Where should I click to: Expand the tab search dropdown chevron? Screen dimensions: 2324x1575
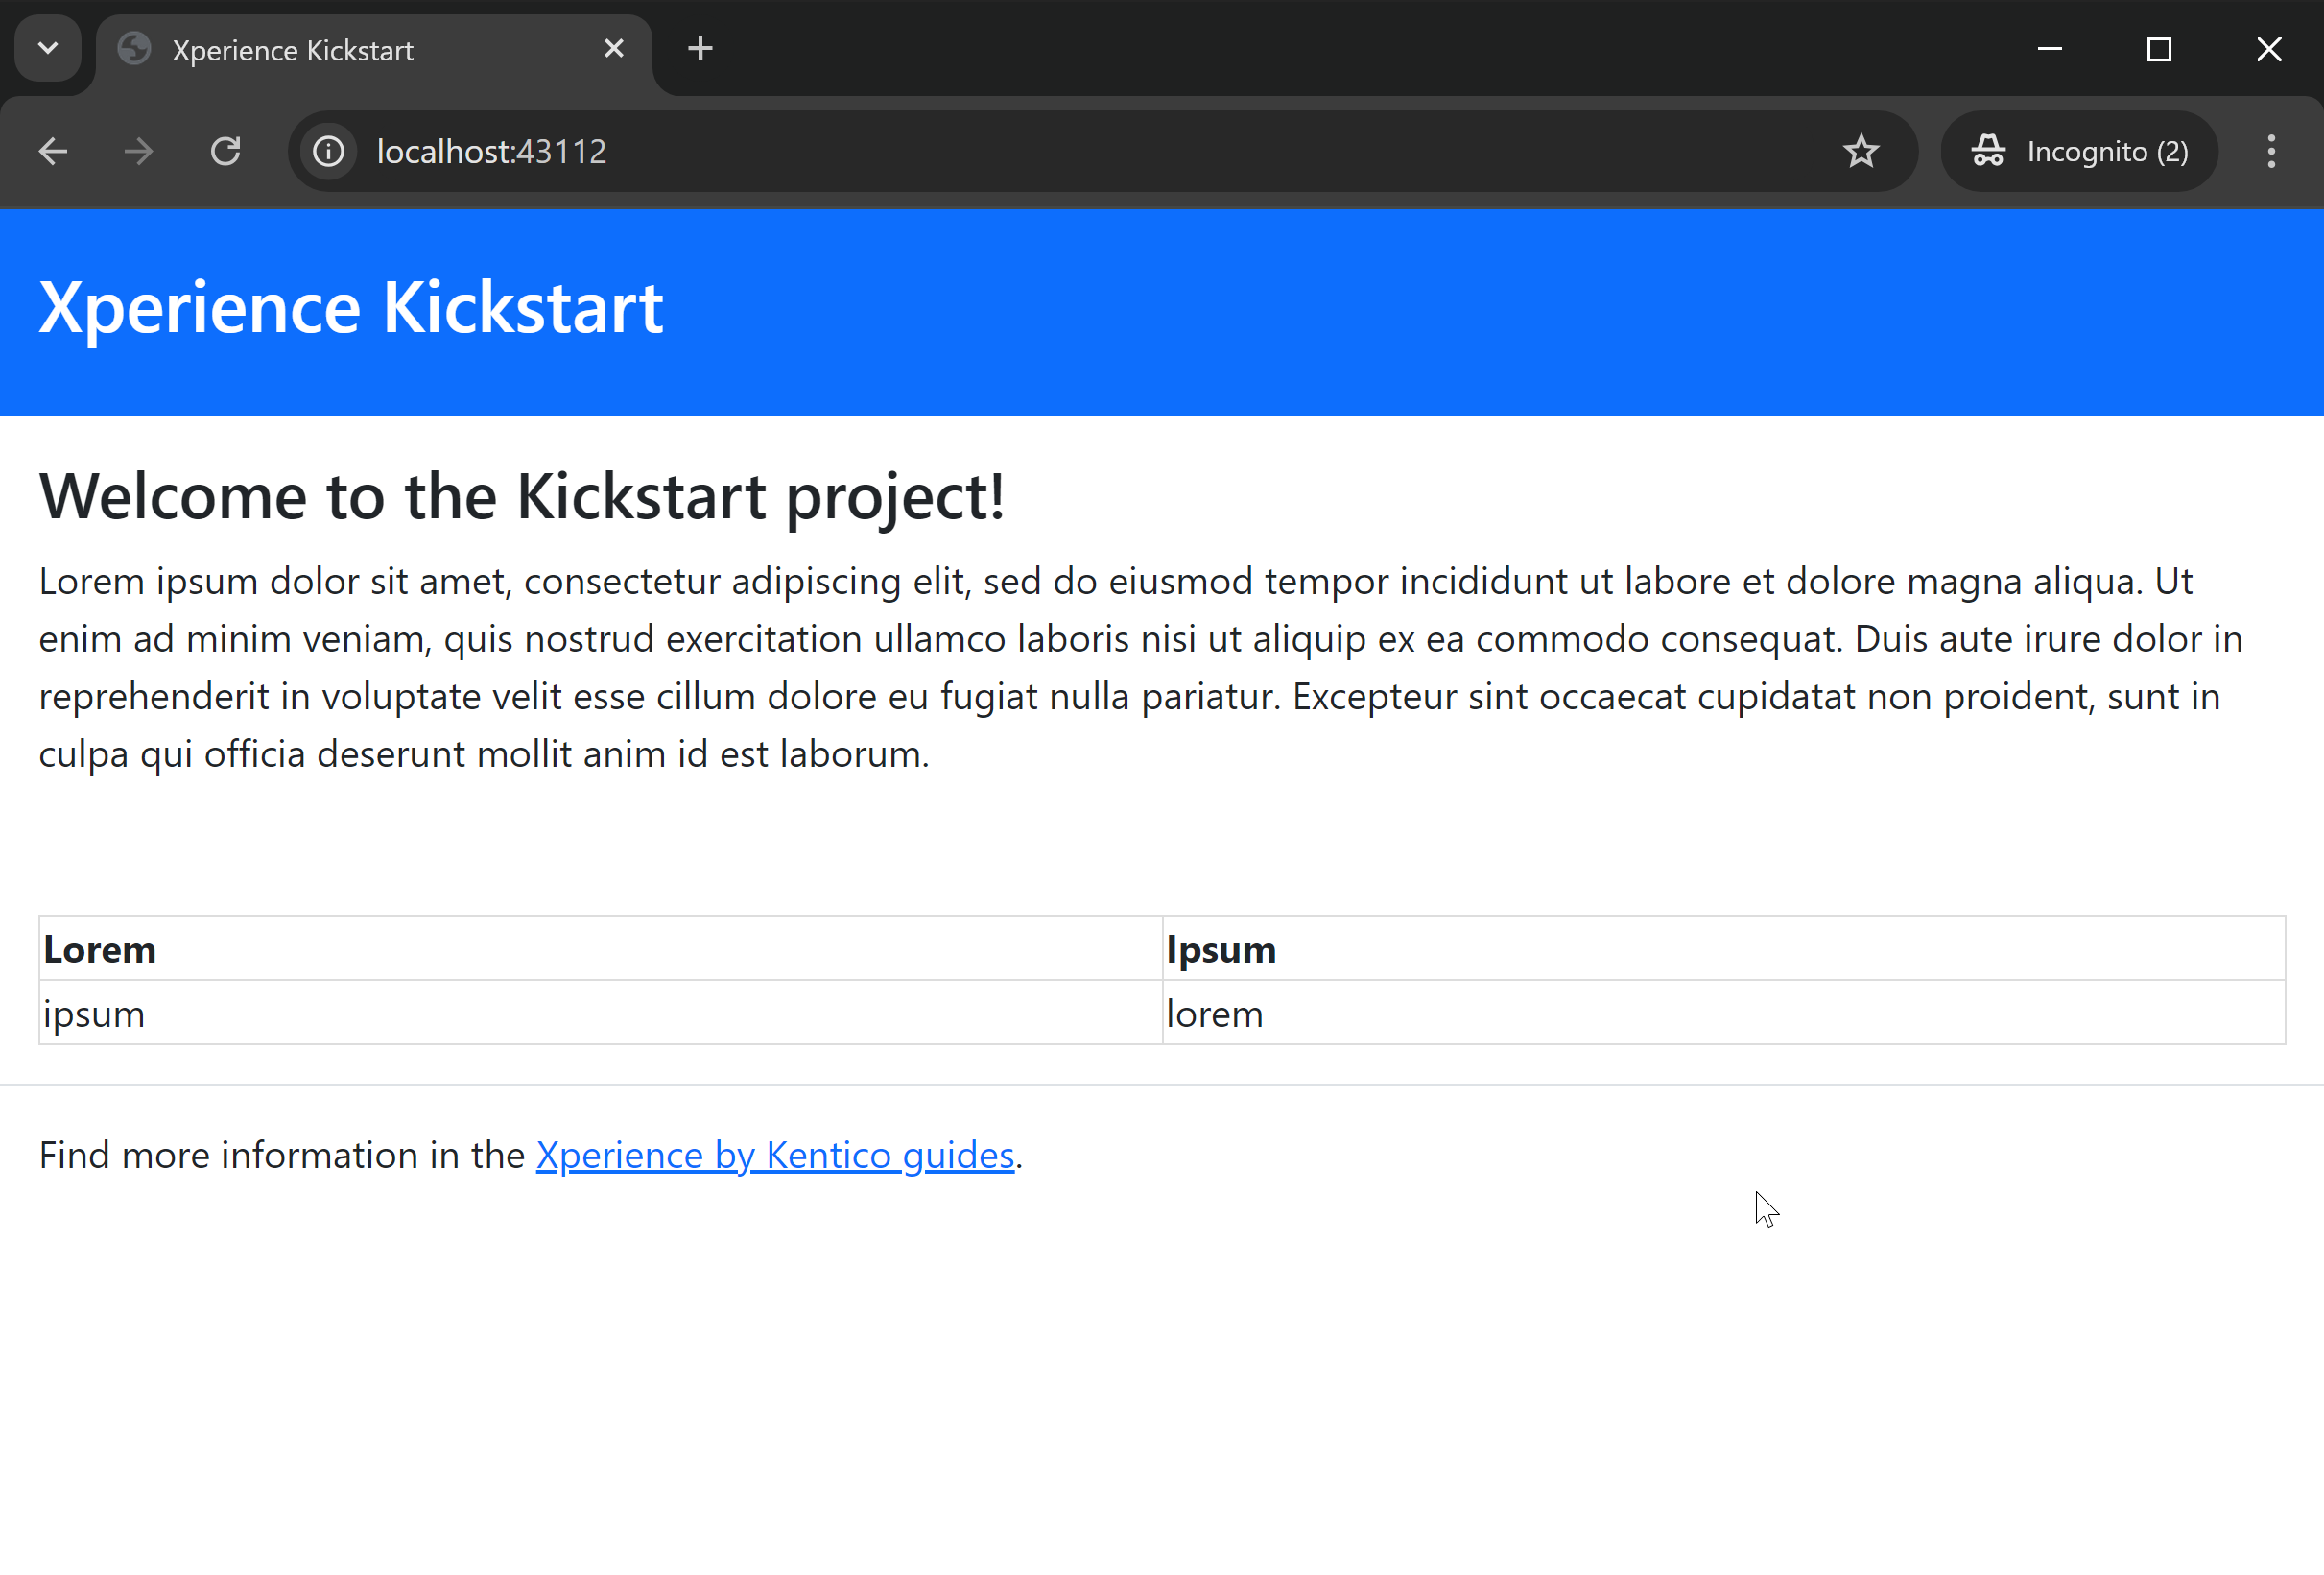click(x=48, y=49)
